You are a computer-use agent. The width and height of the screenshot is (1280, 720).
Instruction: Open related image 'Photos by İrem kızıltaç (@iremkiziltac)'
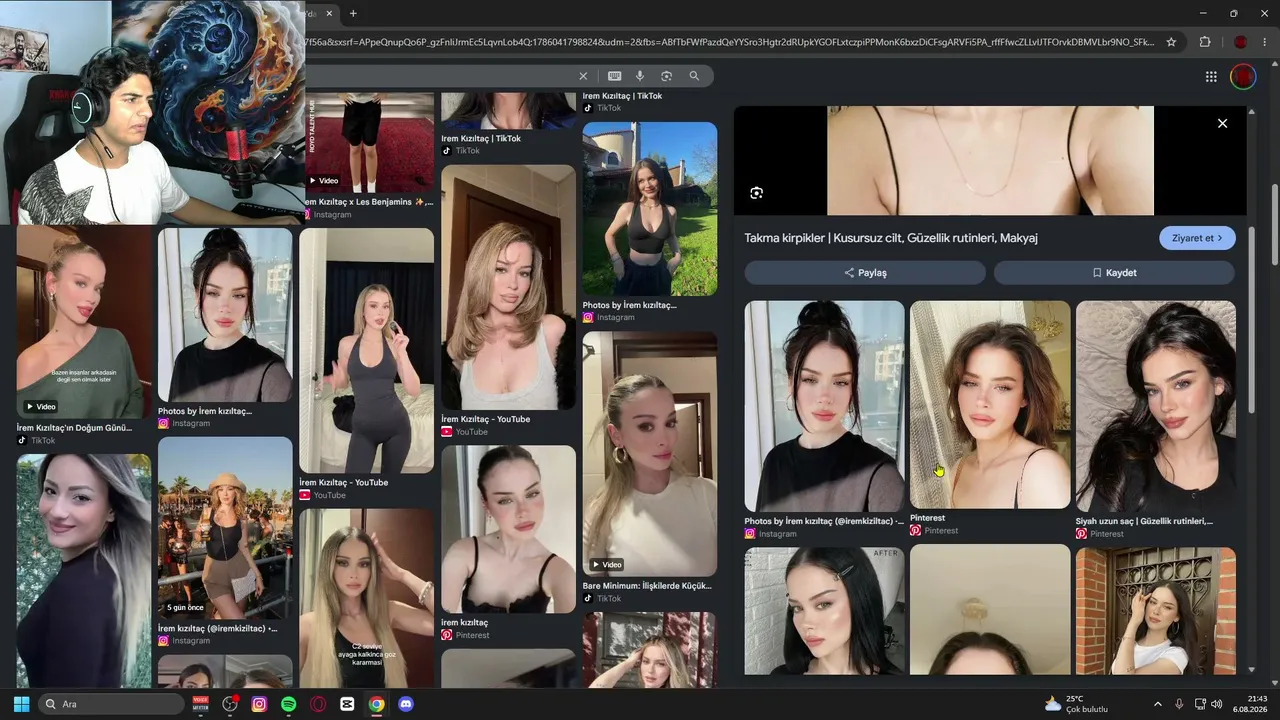pyautogui.click(x=824, y=406)
